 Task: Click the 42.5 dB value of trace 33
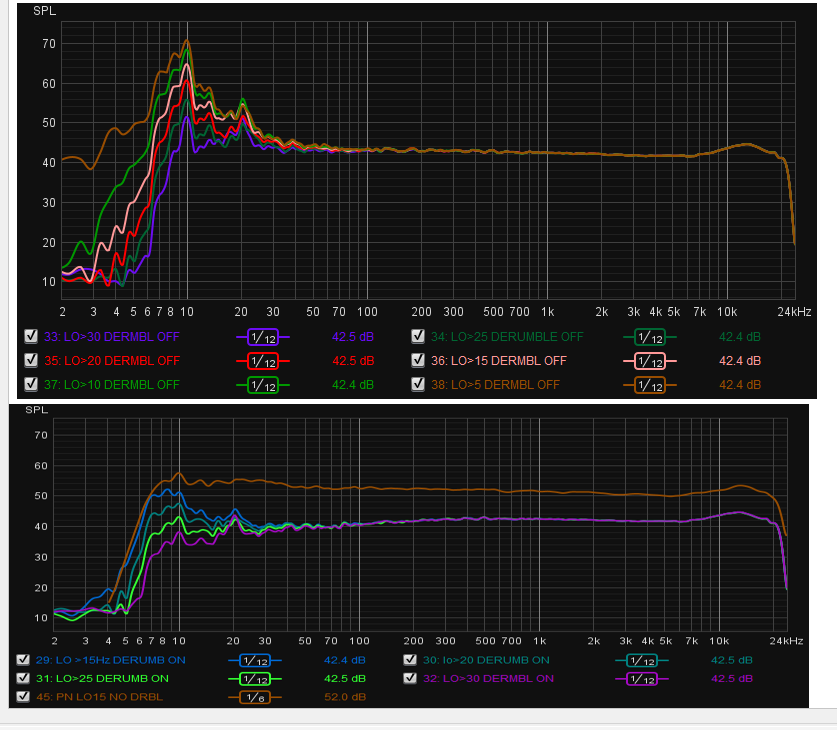coord(353,337)
